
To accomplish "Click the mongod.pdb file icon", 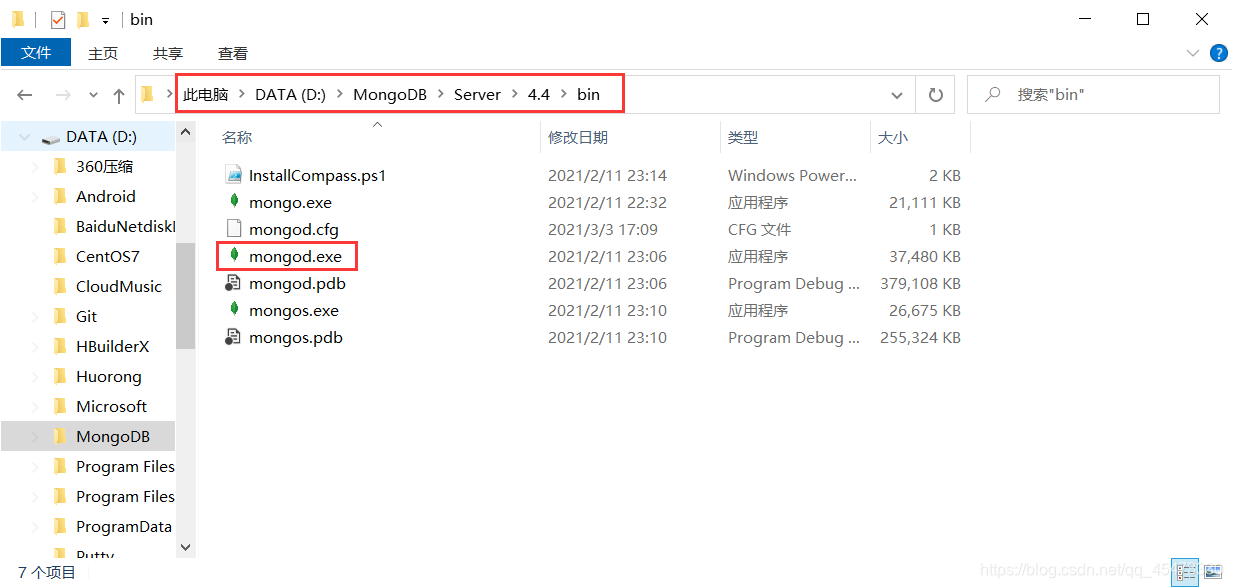I will tap(234, 283).
